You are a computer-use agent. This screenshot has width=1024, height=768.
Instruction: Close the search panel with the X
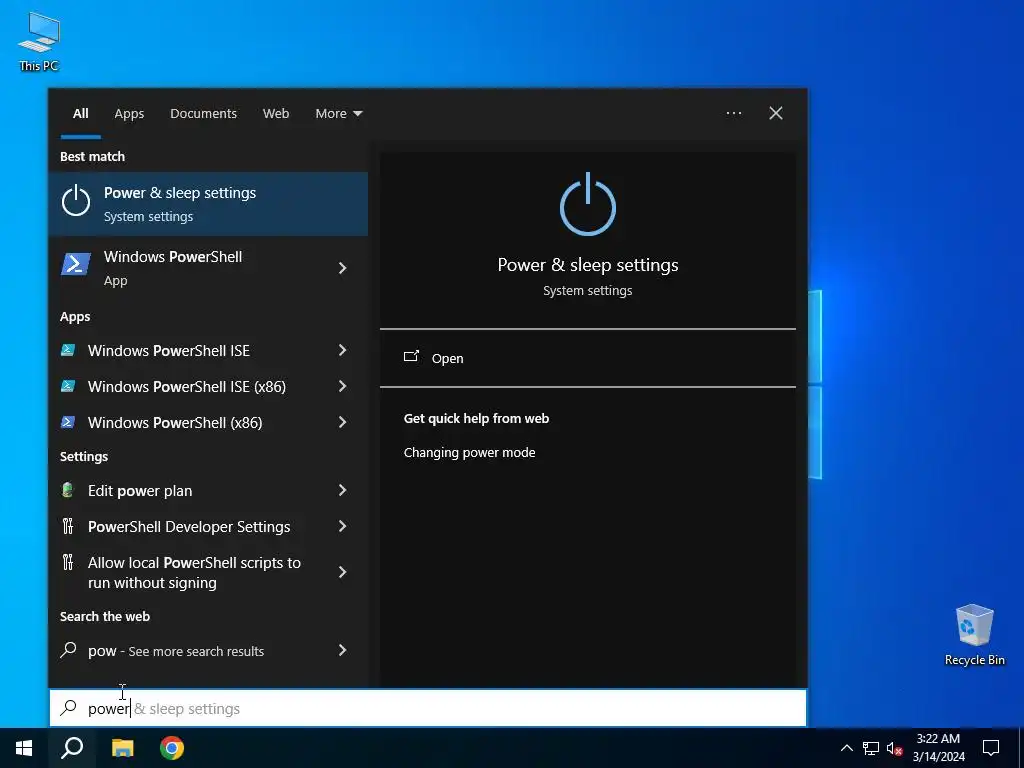(776, 113)
